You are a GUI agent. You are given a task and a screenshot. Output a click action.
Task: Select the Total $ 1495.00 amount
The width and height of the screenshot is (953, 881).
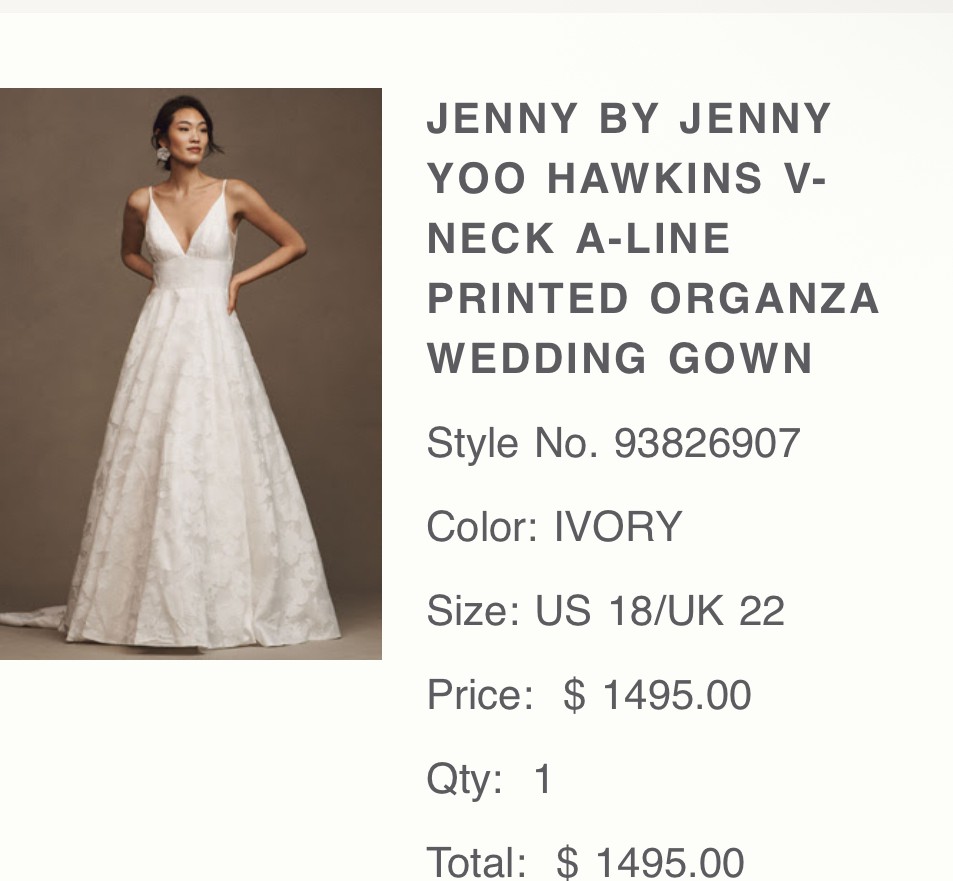(650, 862)
